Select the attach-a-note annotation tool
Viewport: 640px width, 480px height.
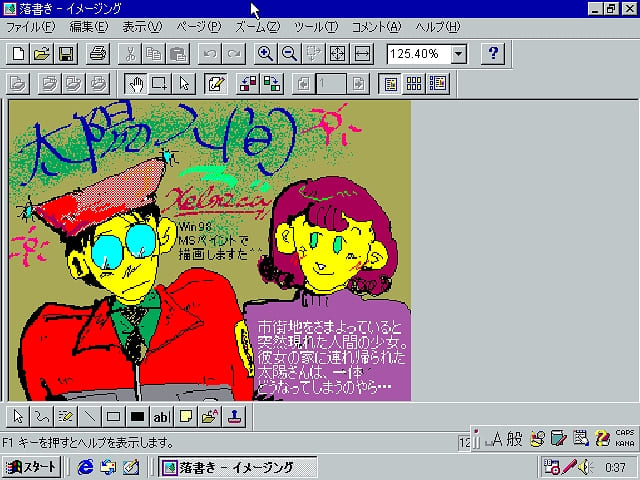(186, 416)
